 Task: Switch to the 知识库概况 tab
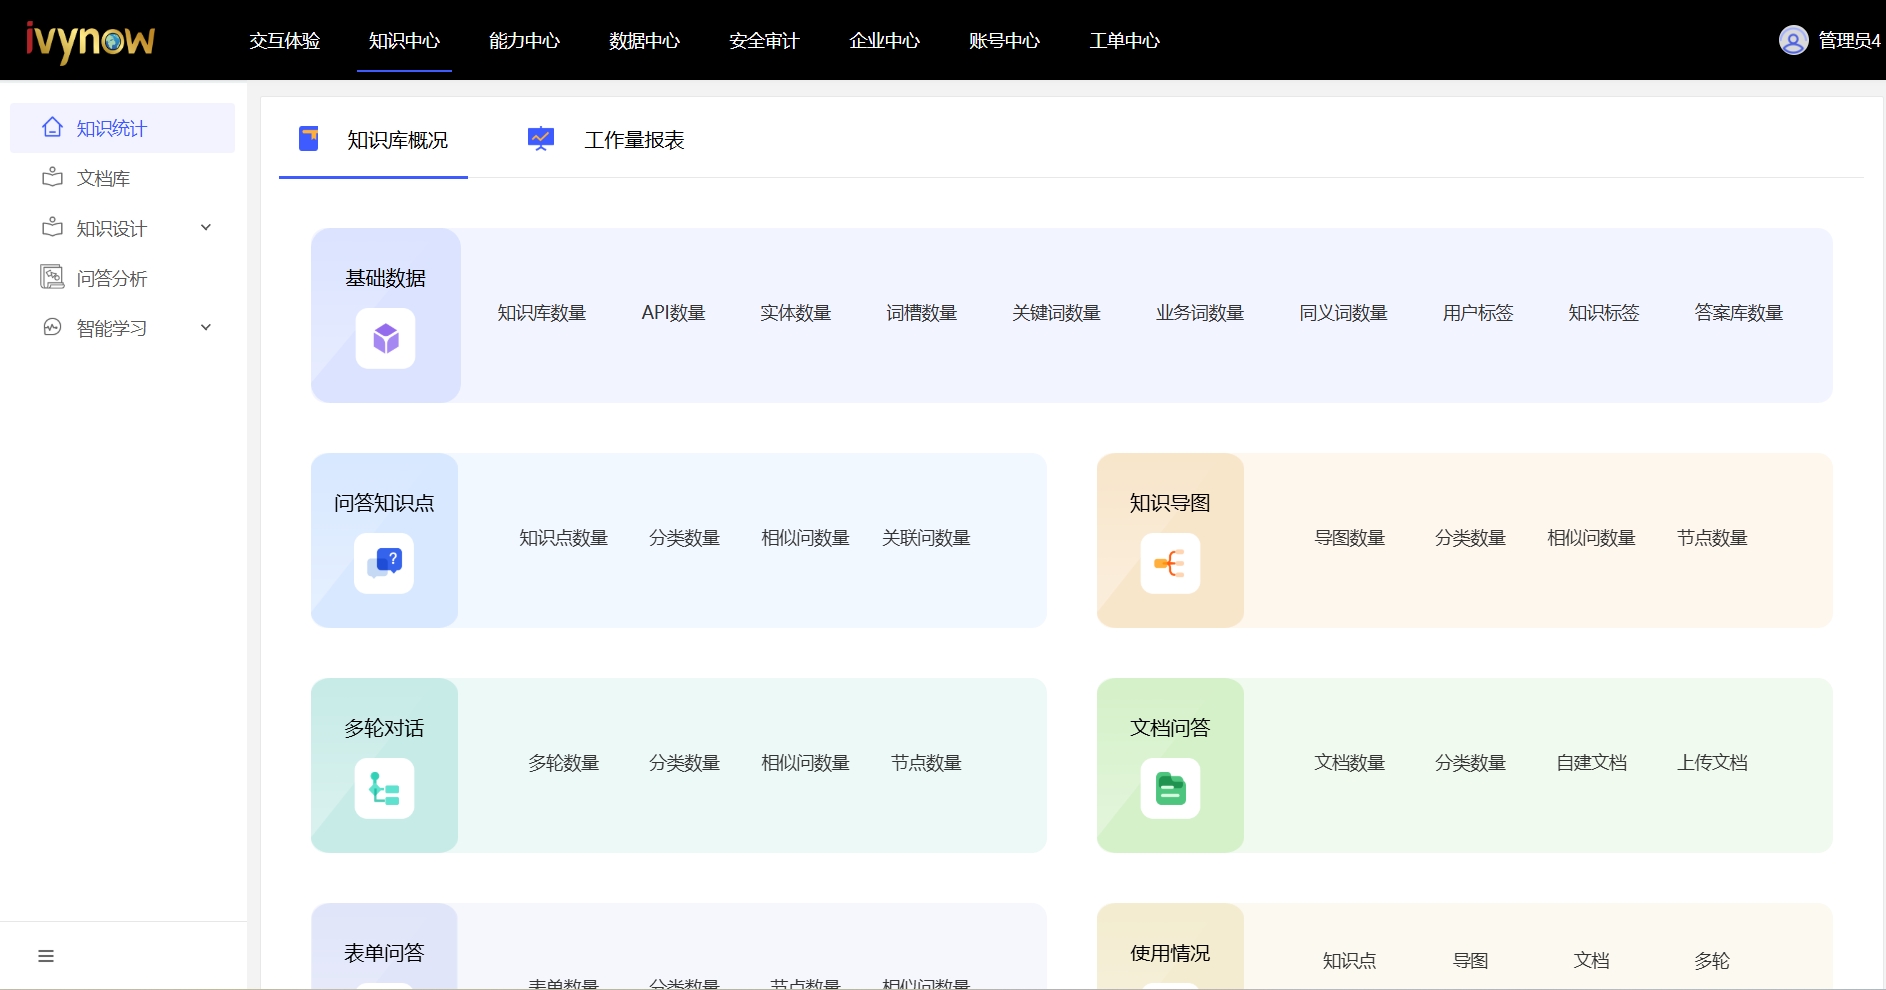pyautogui.click(x=373, y=140)
